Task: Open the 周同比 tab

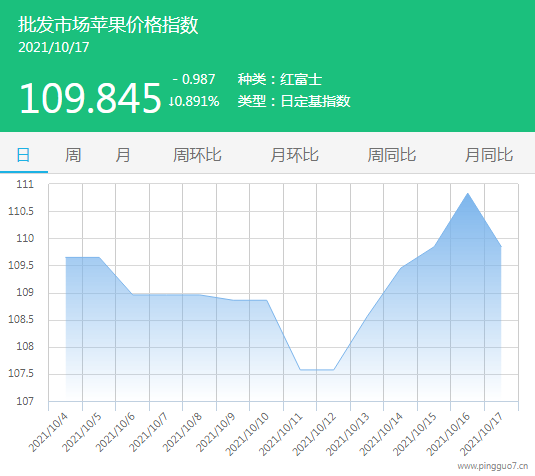Action: pyautogui.click(x=391, y=155)
